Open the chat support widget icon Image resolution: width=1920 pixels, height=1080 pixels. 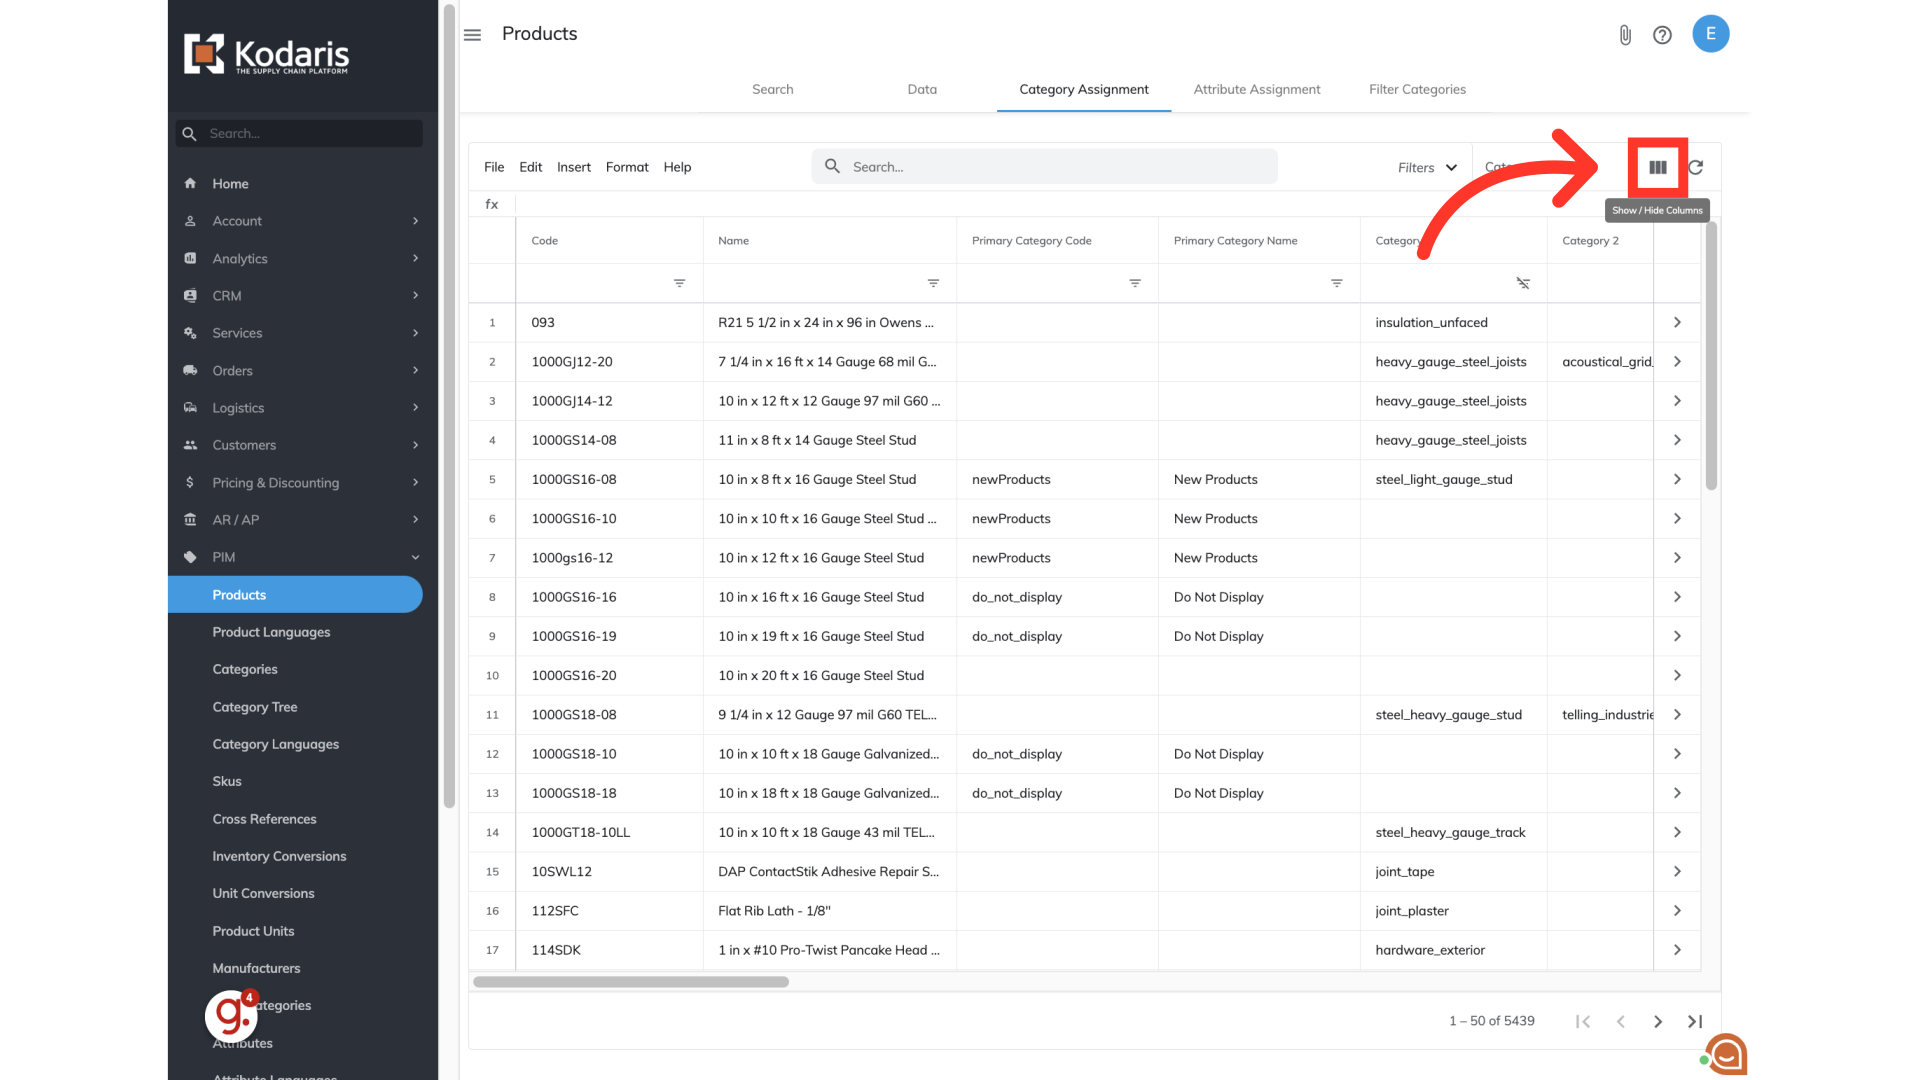coord(1726,1054)
